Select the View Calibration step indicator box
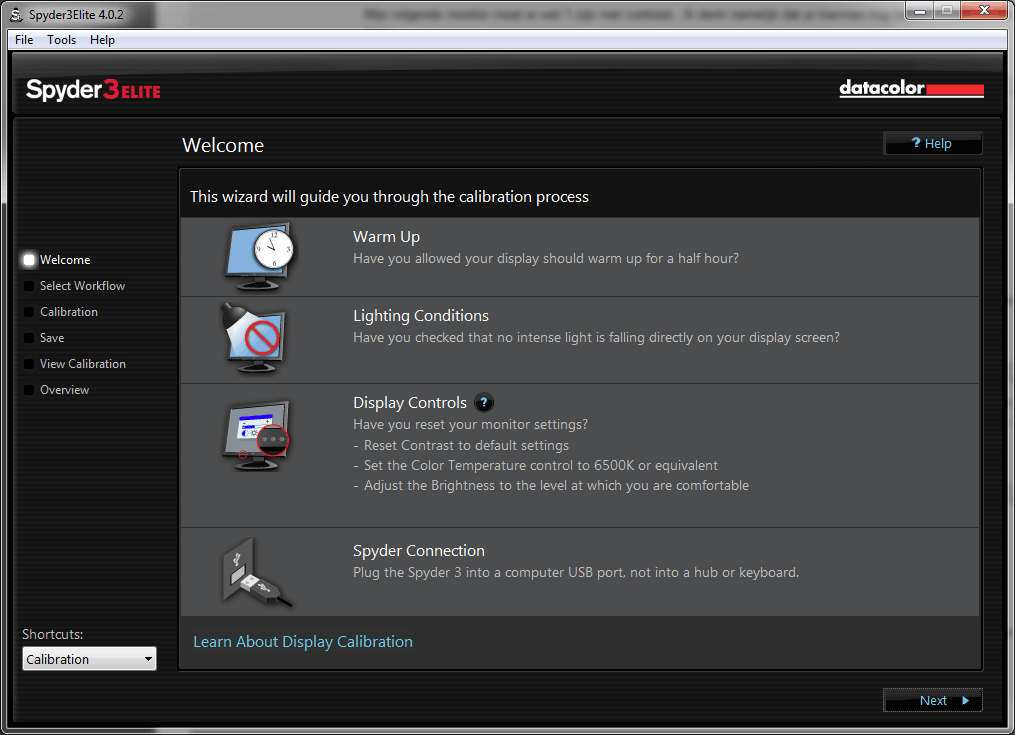This screenshot has height=735, width=1015. 29,363
